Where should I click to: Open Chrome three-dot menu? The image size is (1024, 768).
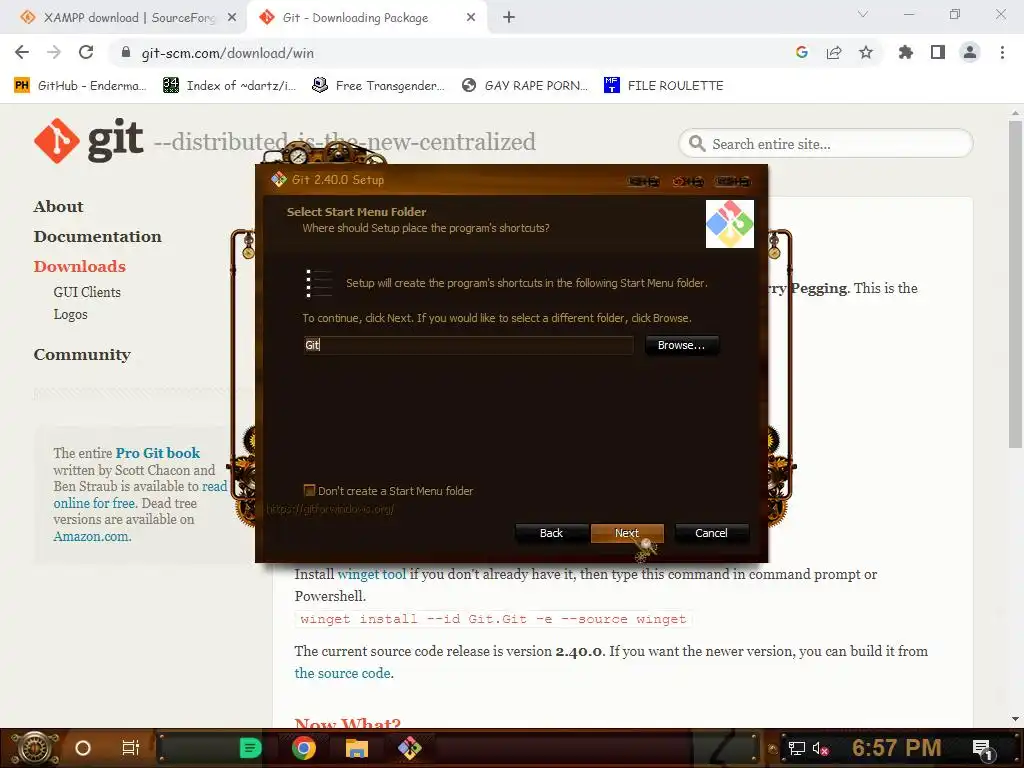tap(1002, 52)
